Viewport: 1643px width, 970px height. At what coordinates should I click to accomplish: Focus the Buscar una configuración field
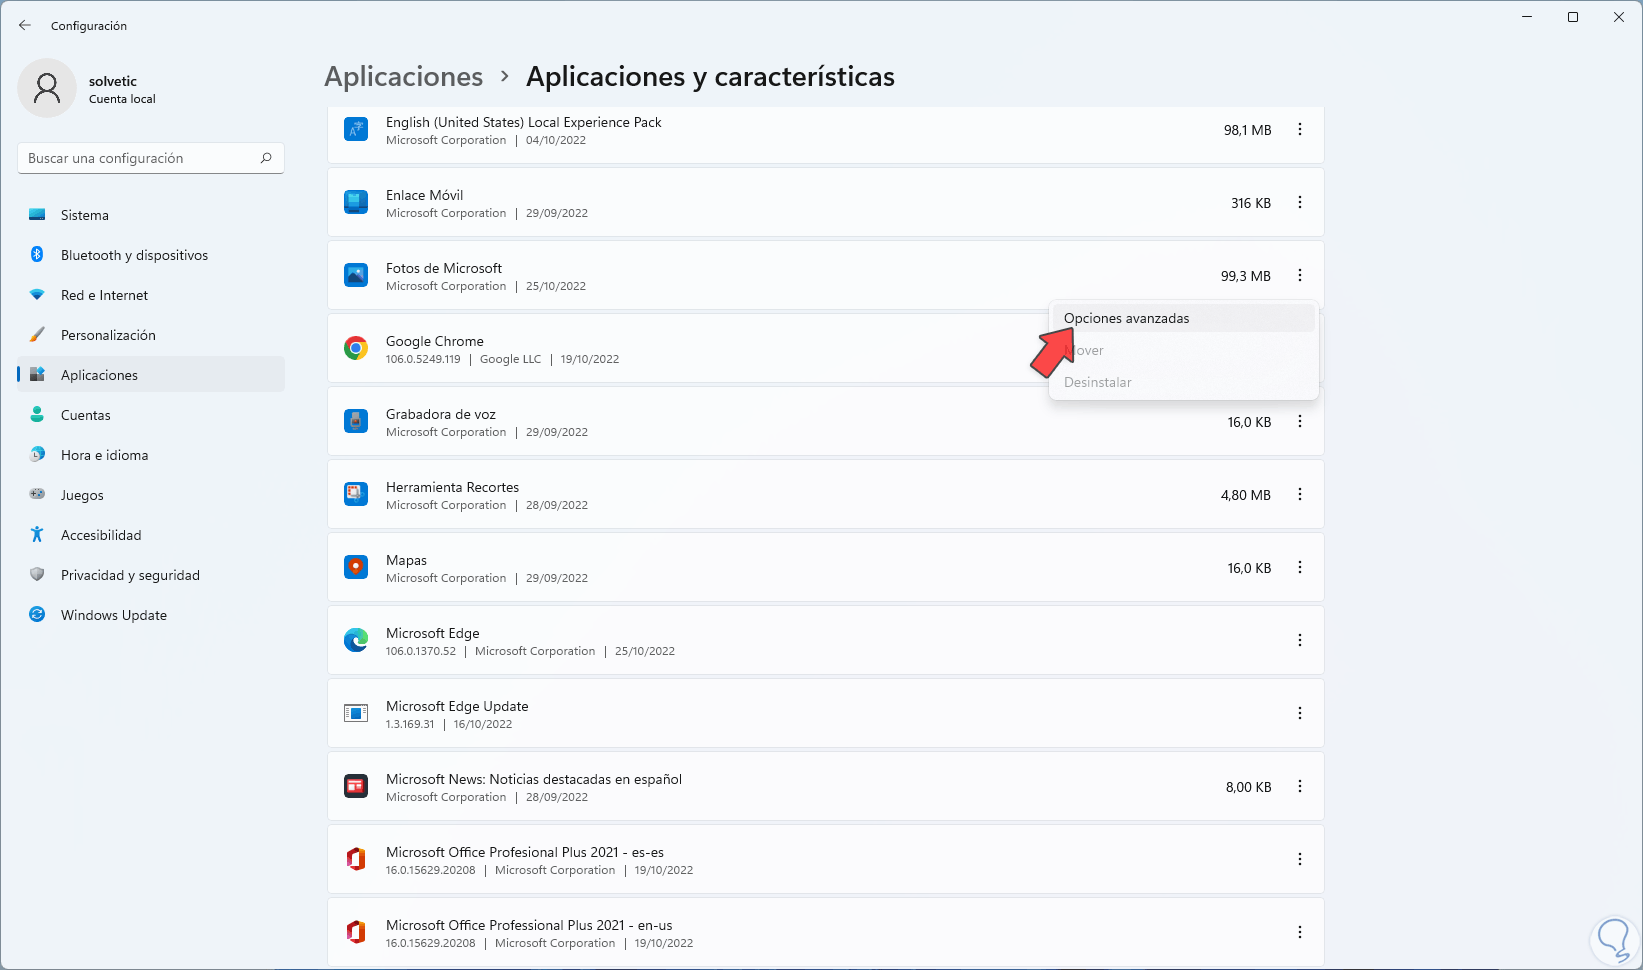pyautogui.click(x=140, y=158)
